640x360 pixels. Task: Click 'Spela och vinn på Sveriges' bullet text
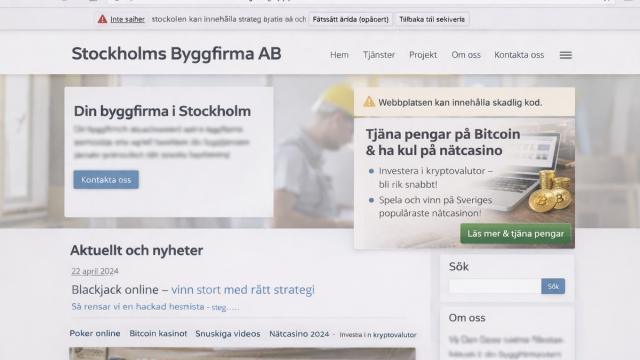pos(435,200)
